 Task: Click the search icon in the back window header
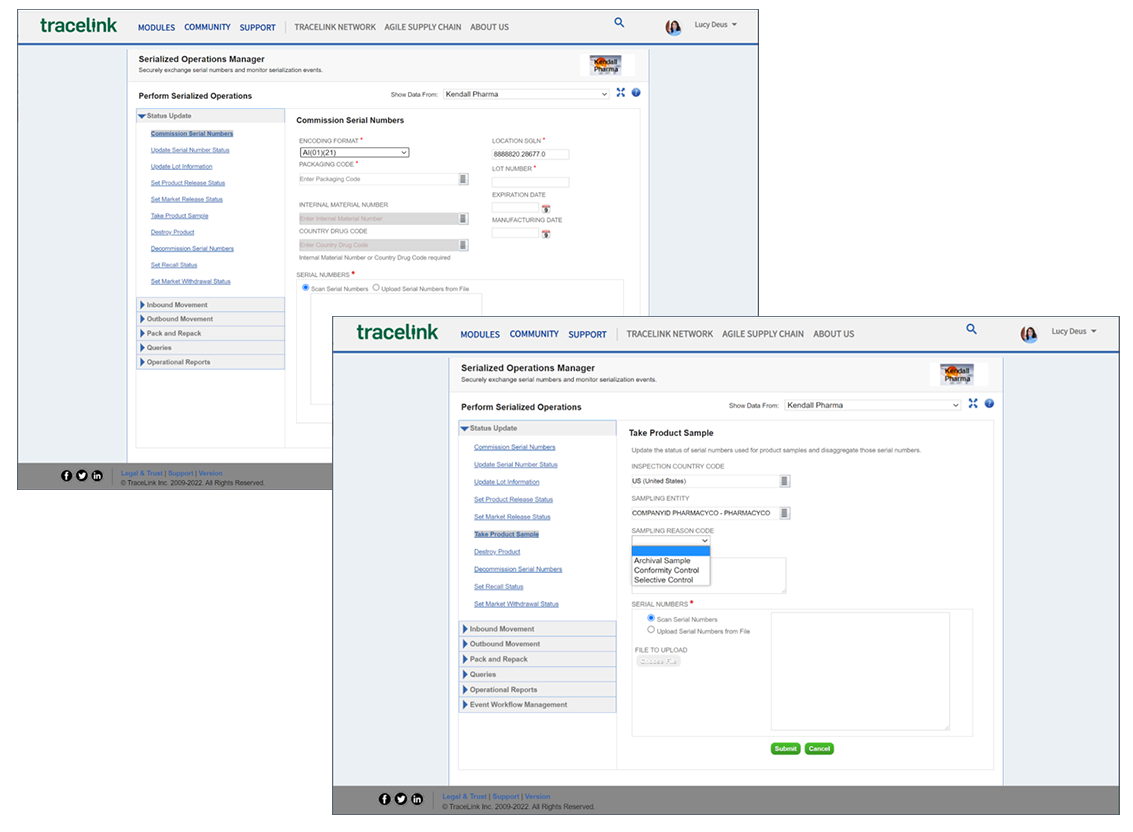point(619,22)
